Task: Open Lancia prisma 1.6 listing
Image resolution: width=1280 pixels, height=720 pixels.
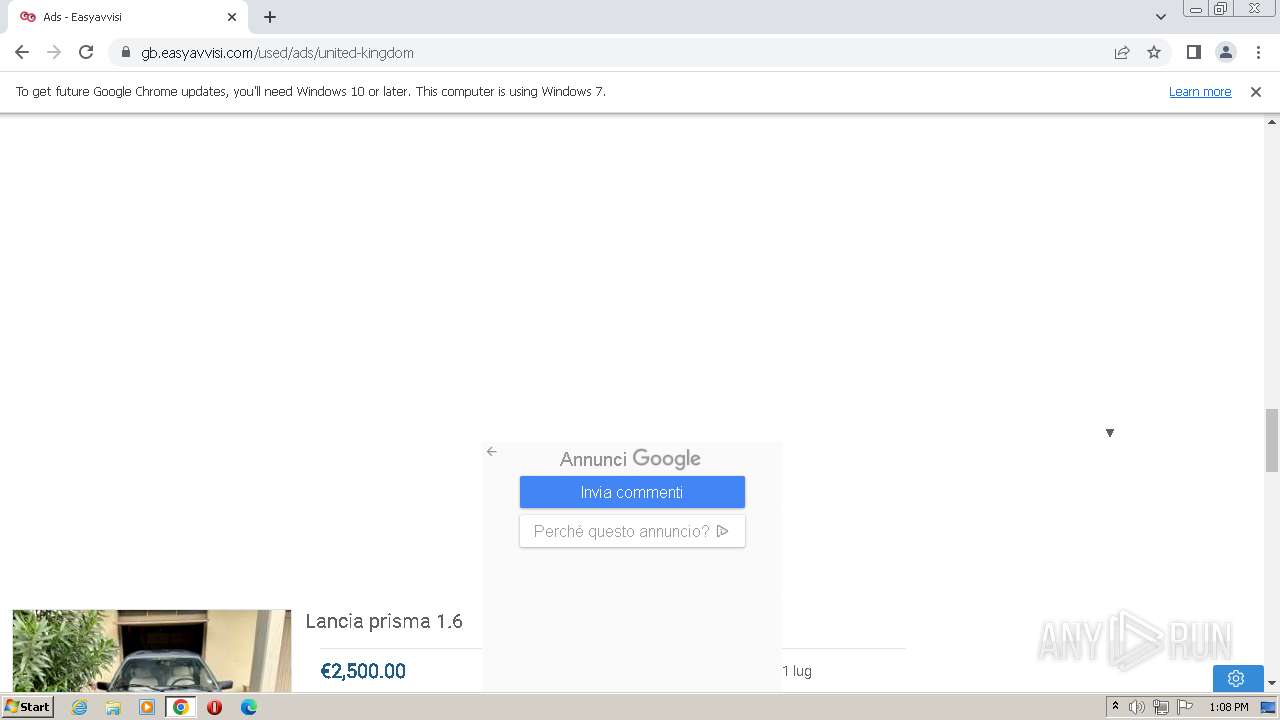Action: coord(384,621)
